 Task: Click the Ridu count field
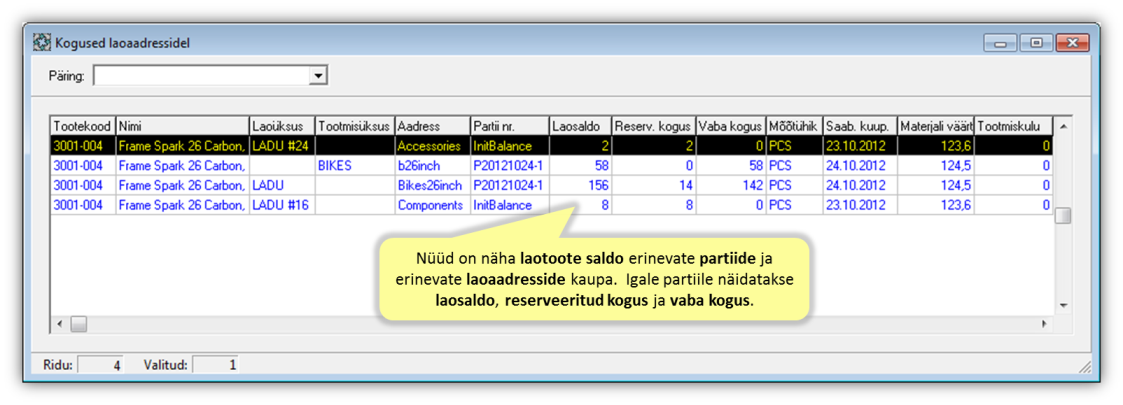pos(100,365)
